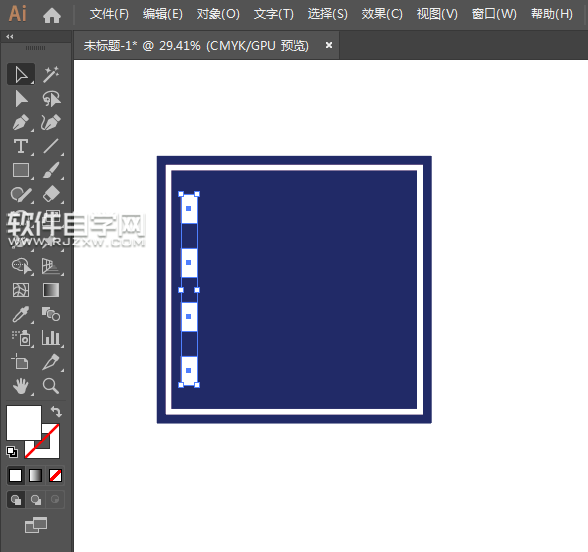The image size is (588, 552).
Task: Select the Zoom magnifier tool
Action: tap(51, 386)
